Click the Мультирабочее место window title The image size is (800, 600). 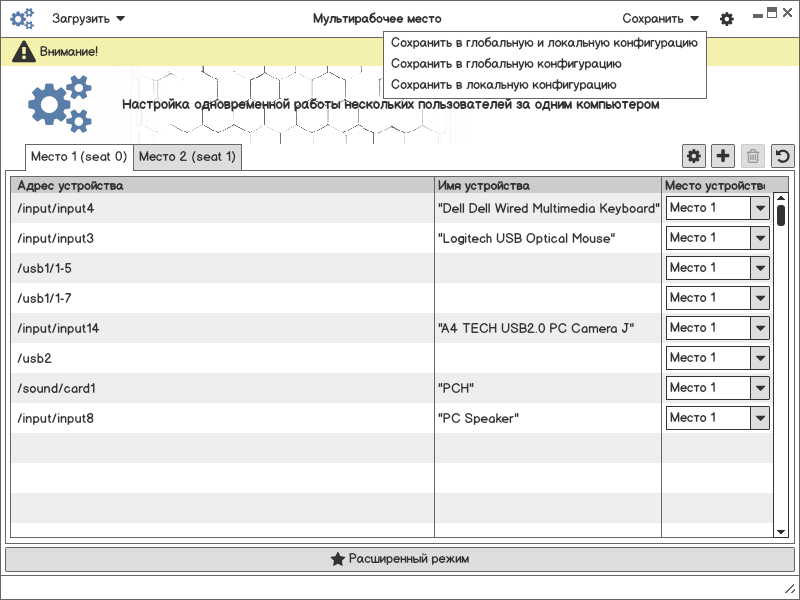pos(377,19)
